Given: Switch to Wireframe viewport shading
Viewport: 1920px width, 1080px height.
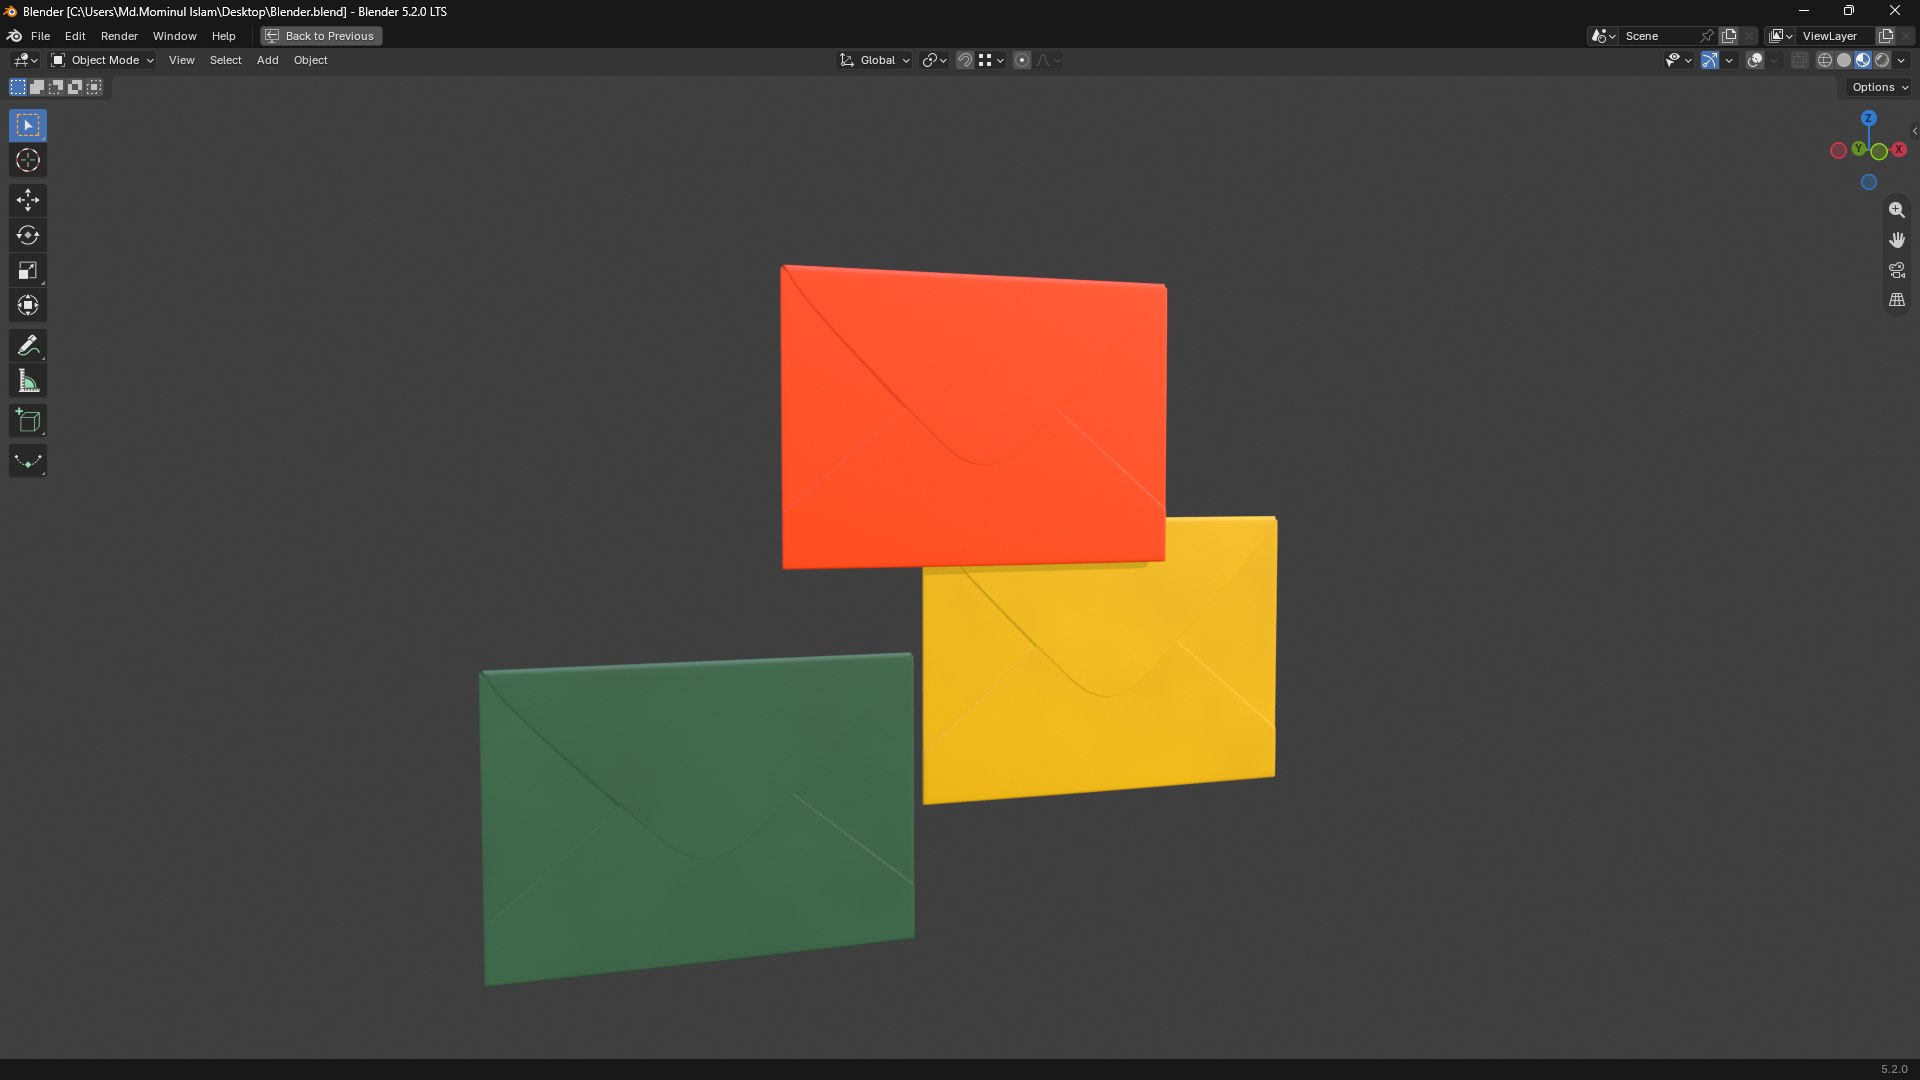Looking at the screenshot, I should point(1825,61).
